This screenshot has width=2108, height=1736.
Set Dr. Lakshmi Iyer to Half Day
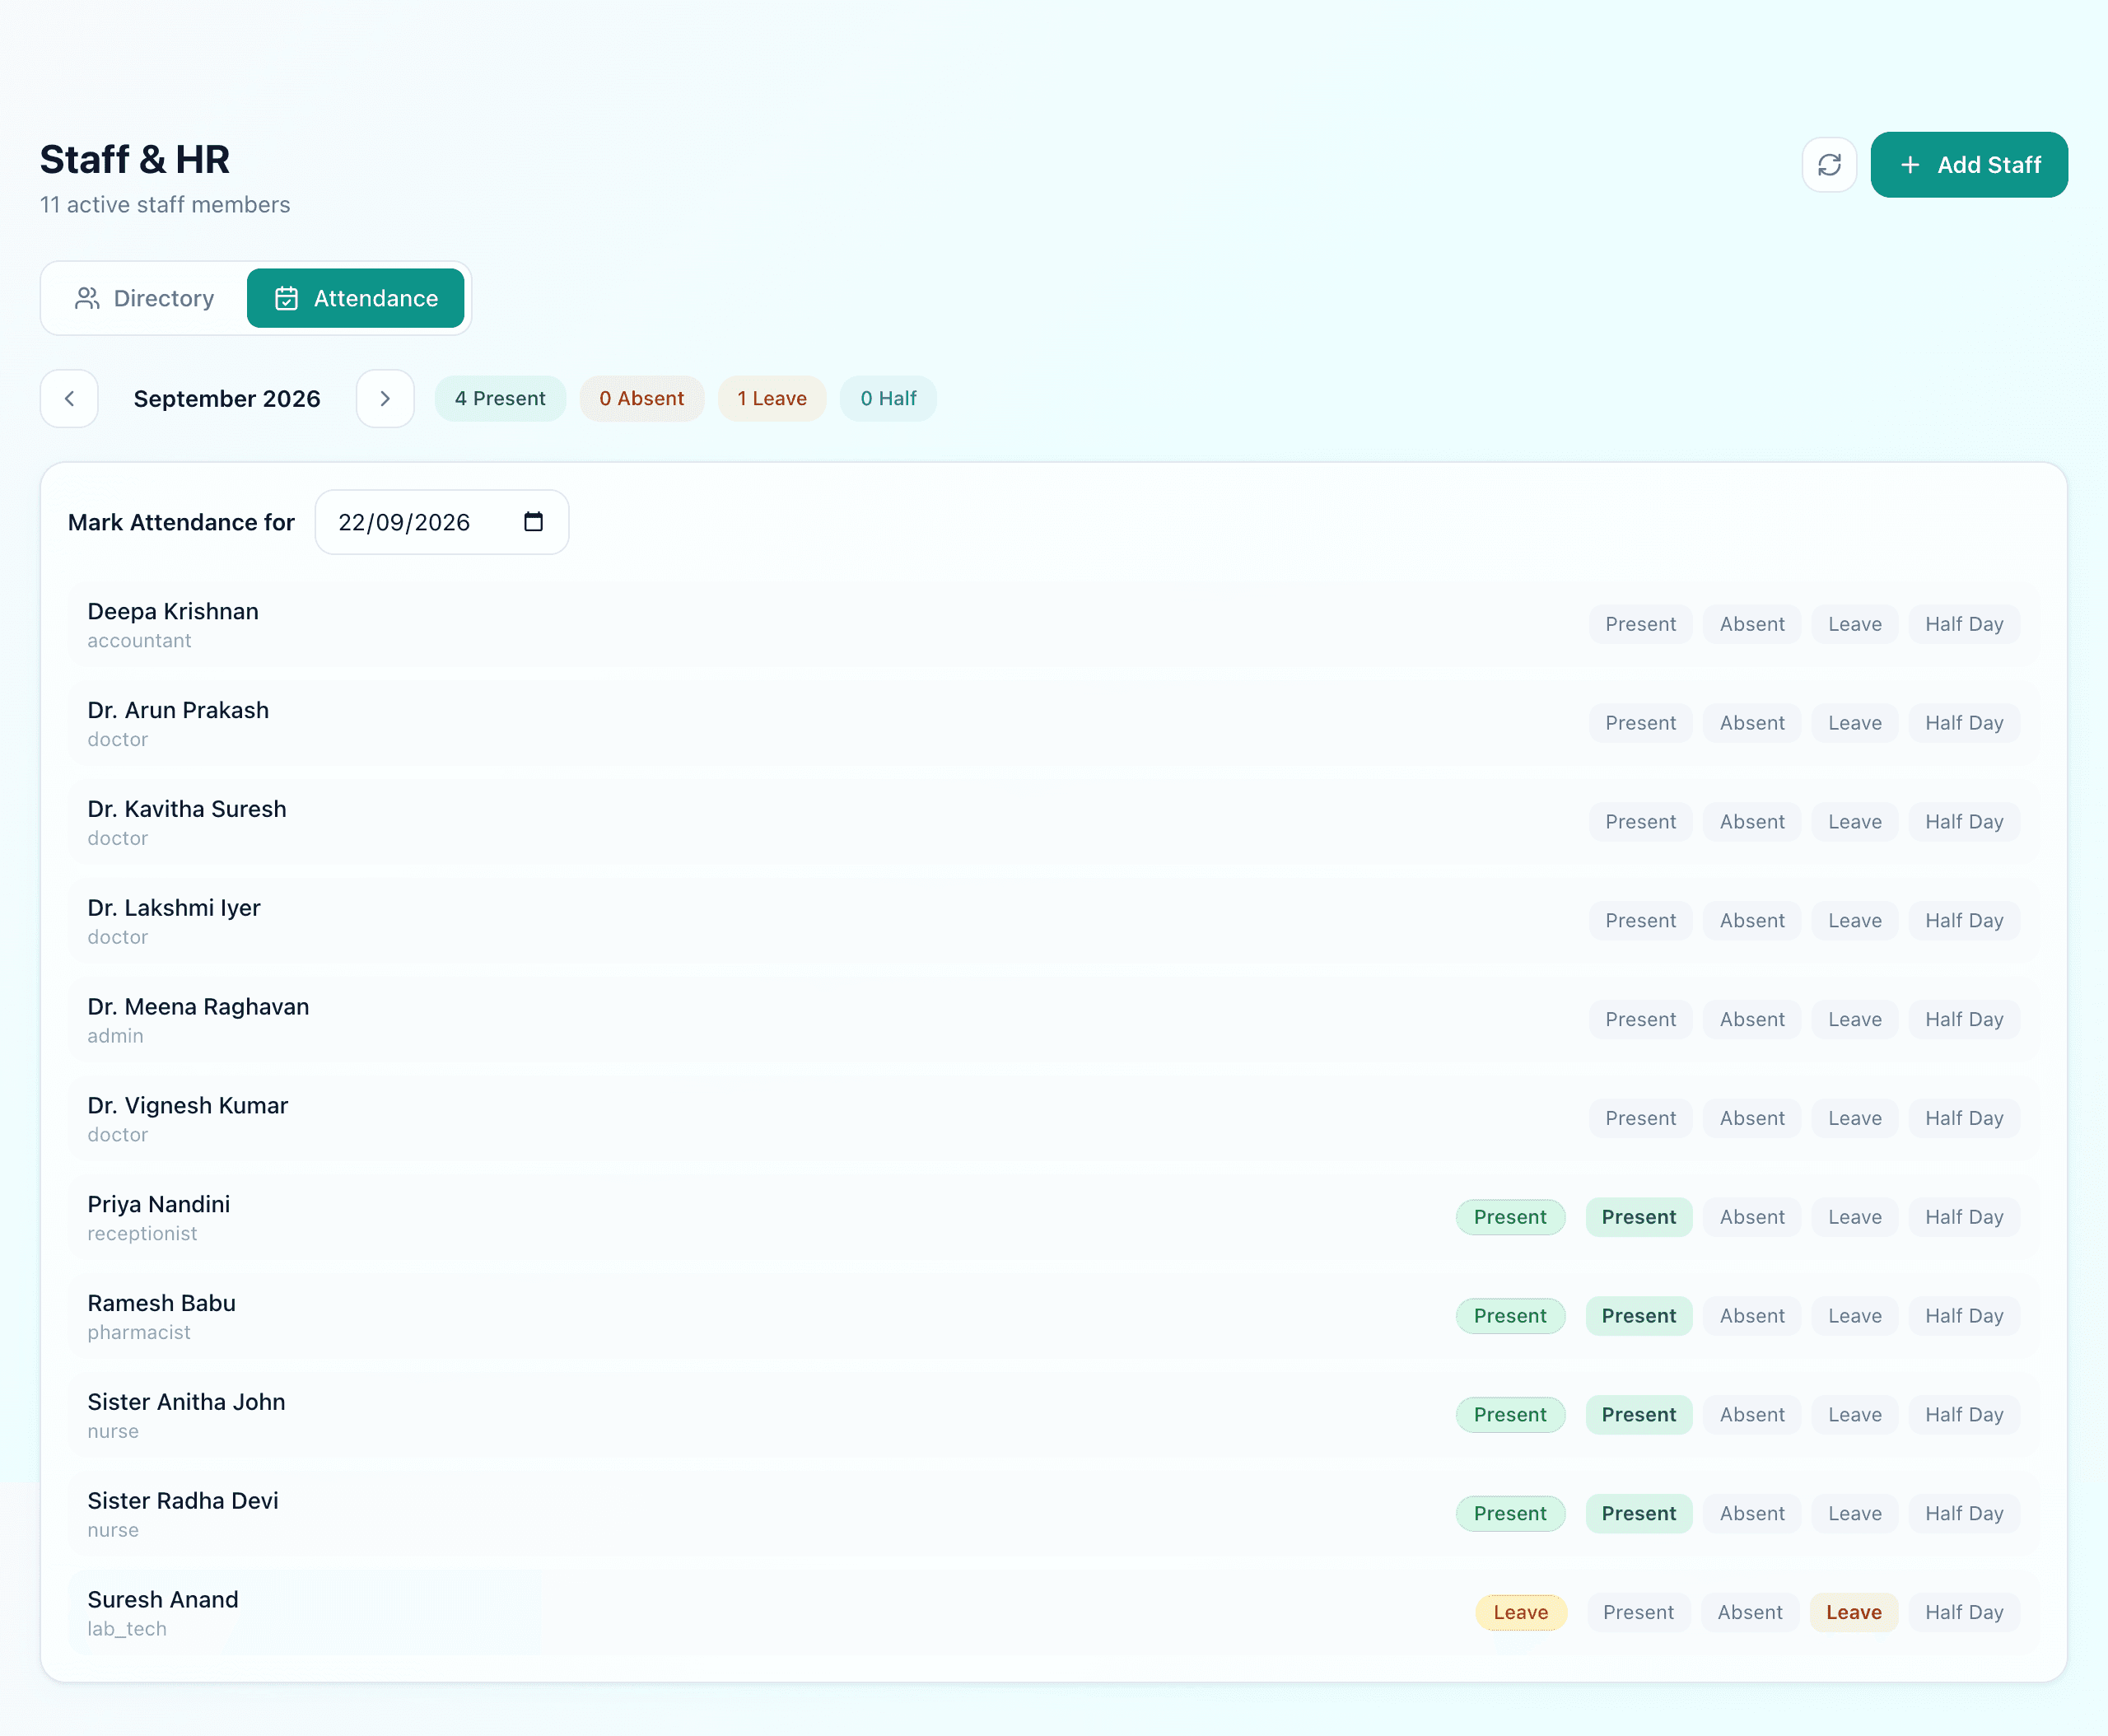pos(1964,921)
